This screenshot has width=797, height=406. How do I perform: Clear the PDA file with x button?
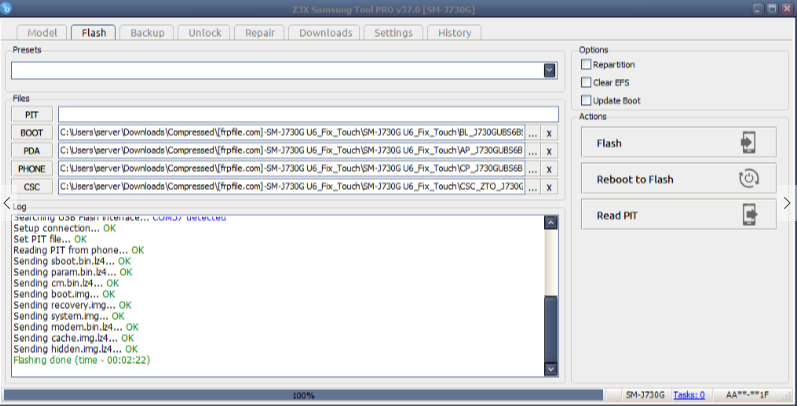click(549, 151)
